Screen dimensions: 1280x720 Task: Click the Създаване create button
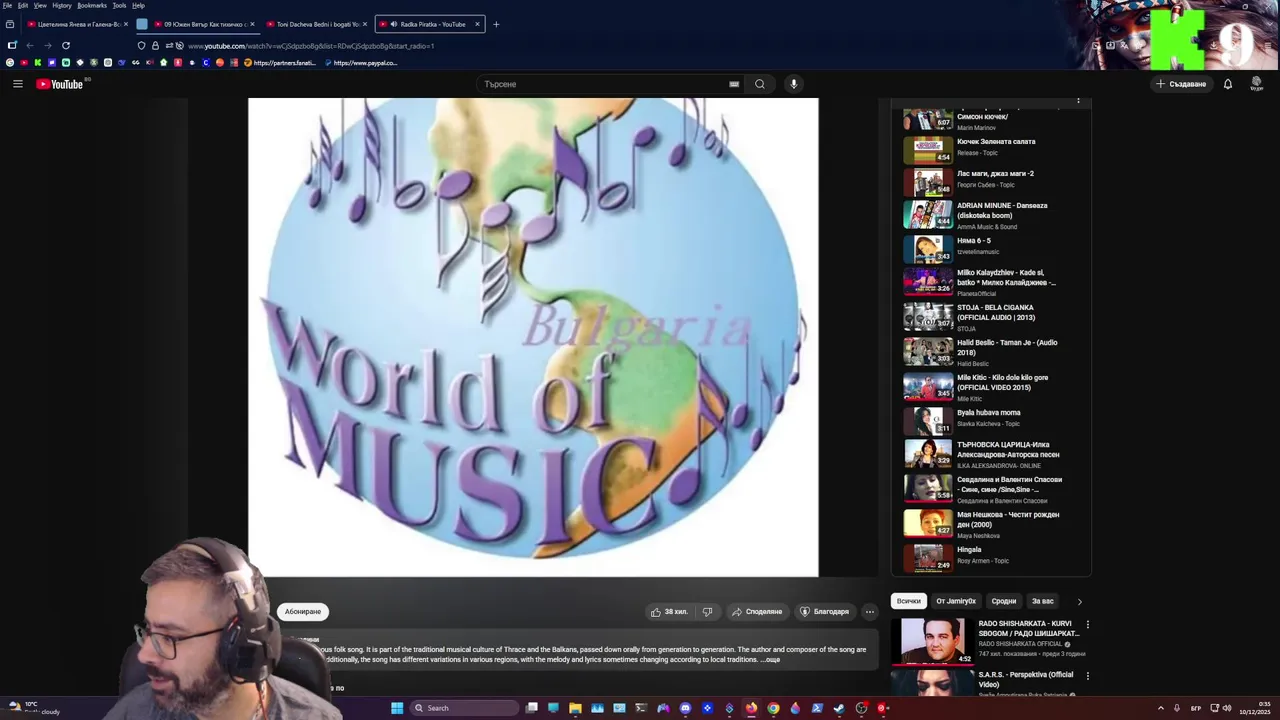point(1182,84)
